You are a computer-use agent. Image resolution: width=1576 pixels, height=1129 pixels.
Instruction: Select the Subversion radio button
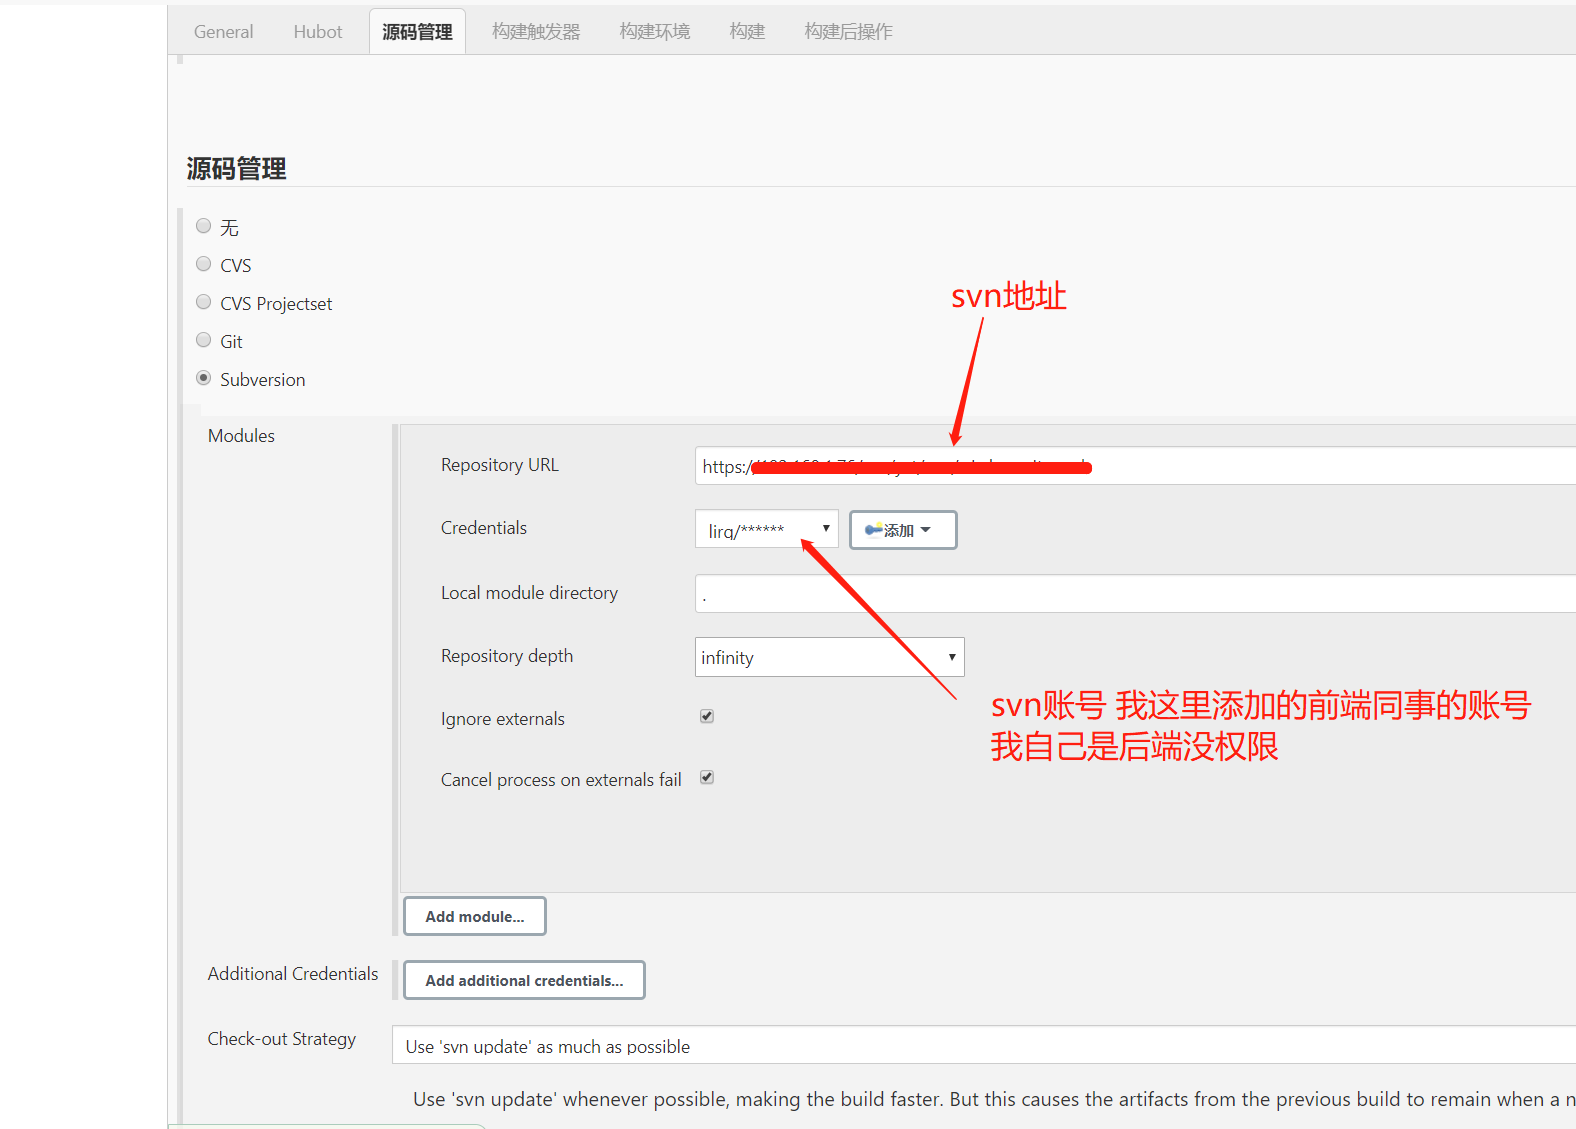204,378
